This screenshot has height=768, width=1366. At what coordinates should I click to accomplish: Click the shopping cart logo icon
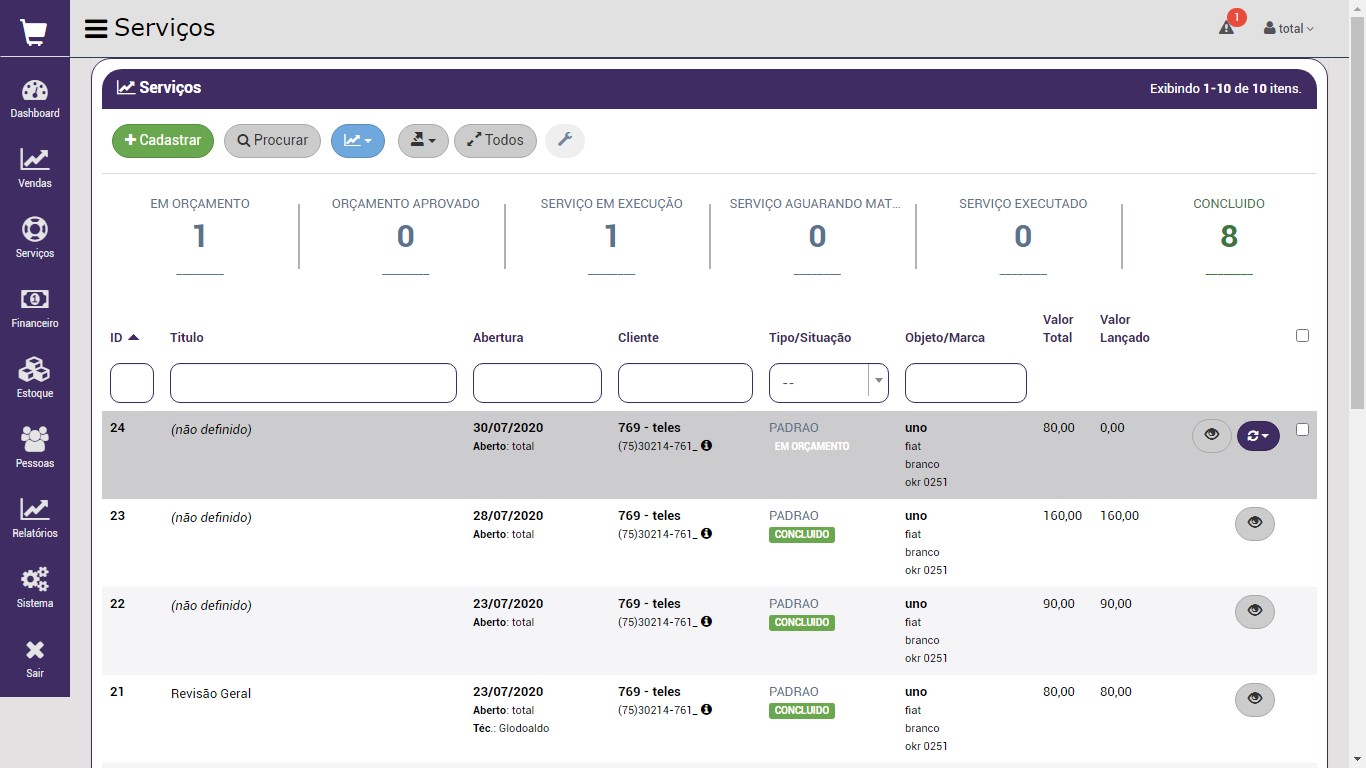(34, 32)
